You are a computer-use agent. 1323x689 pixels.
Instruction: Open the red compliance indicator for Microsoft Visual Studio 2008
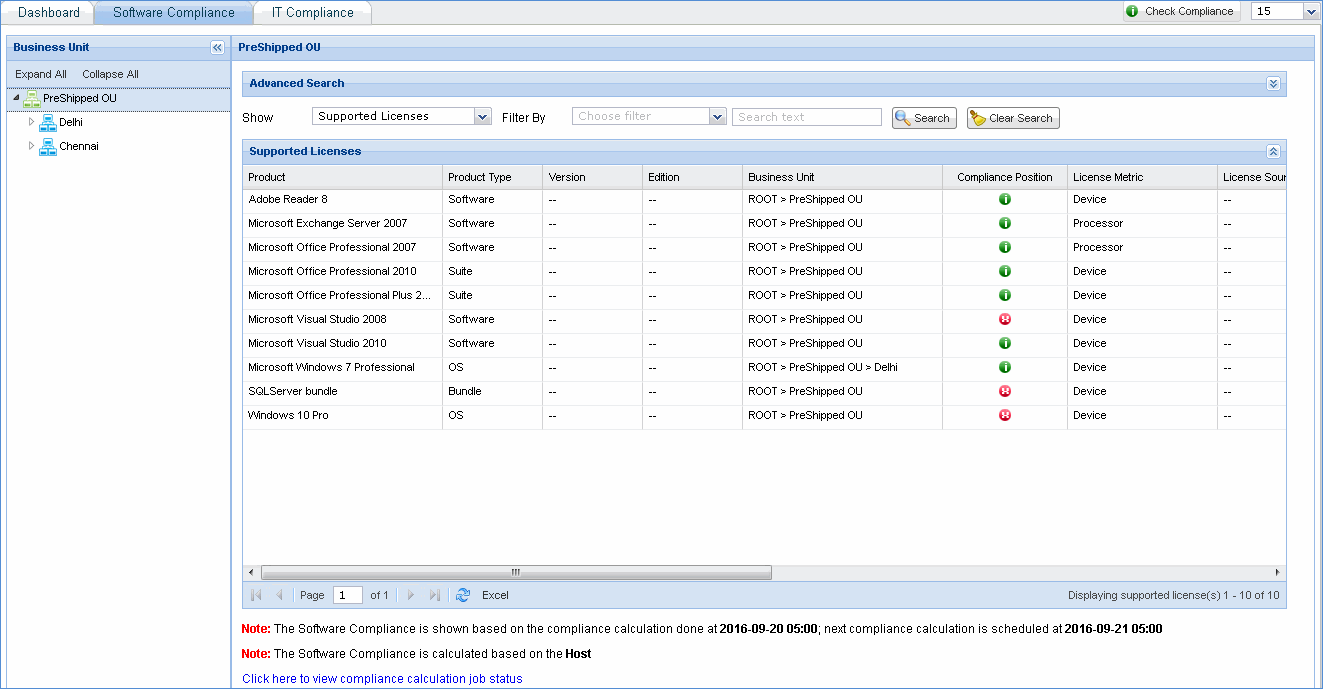click(1005, 319)
